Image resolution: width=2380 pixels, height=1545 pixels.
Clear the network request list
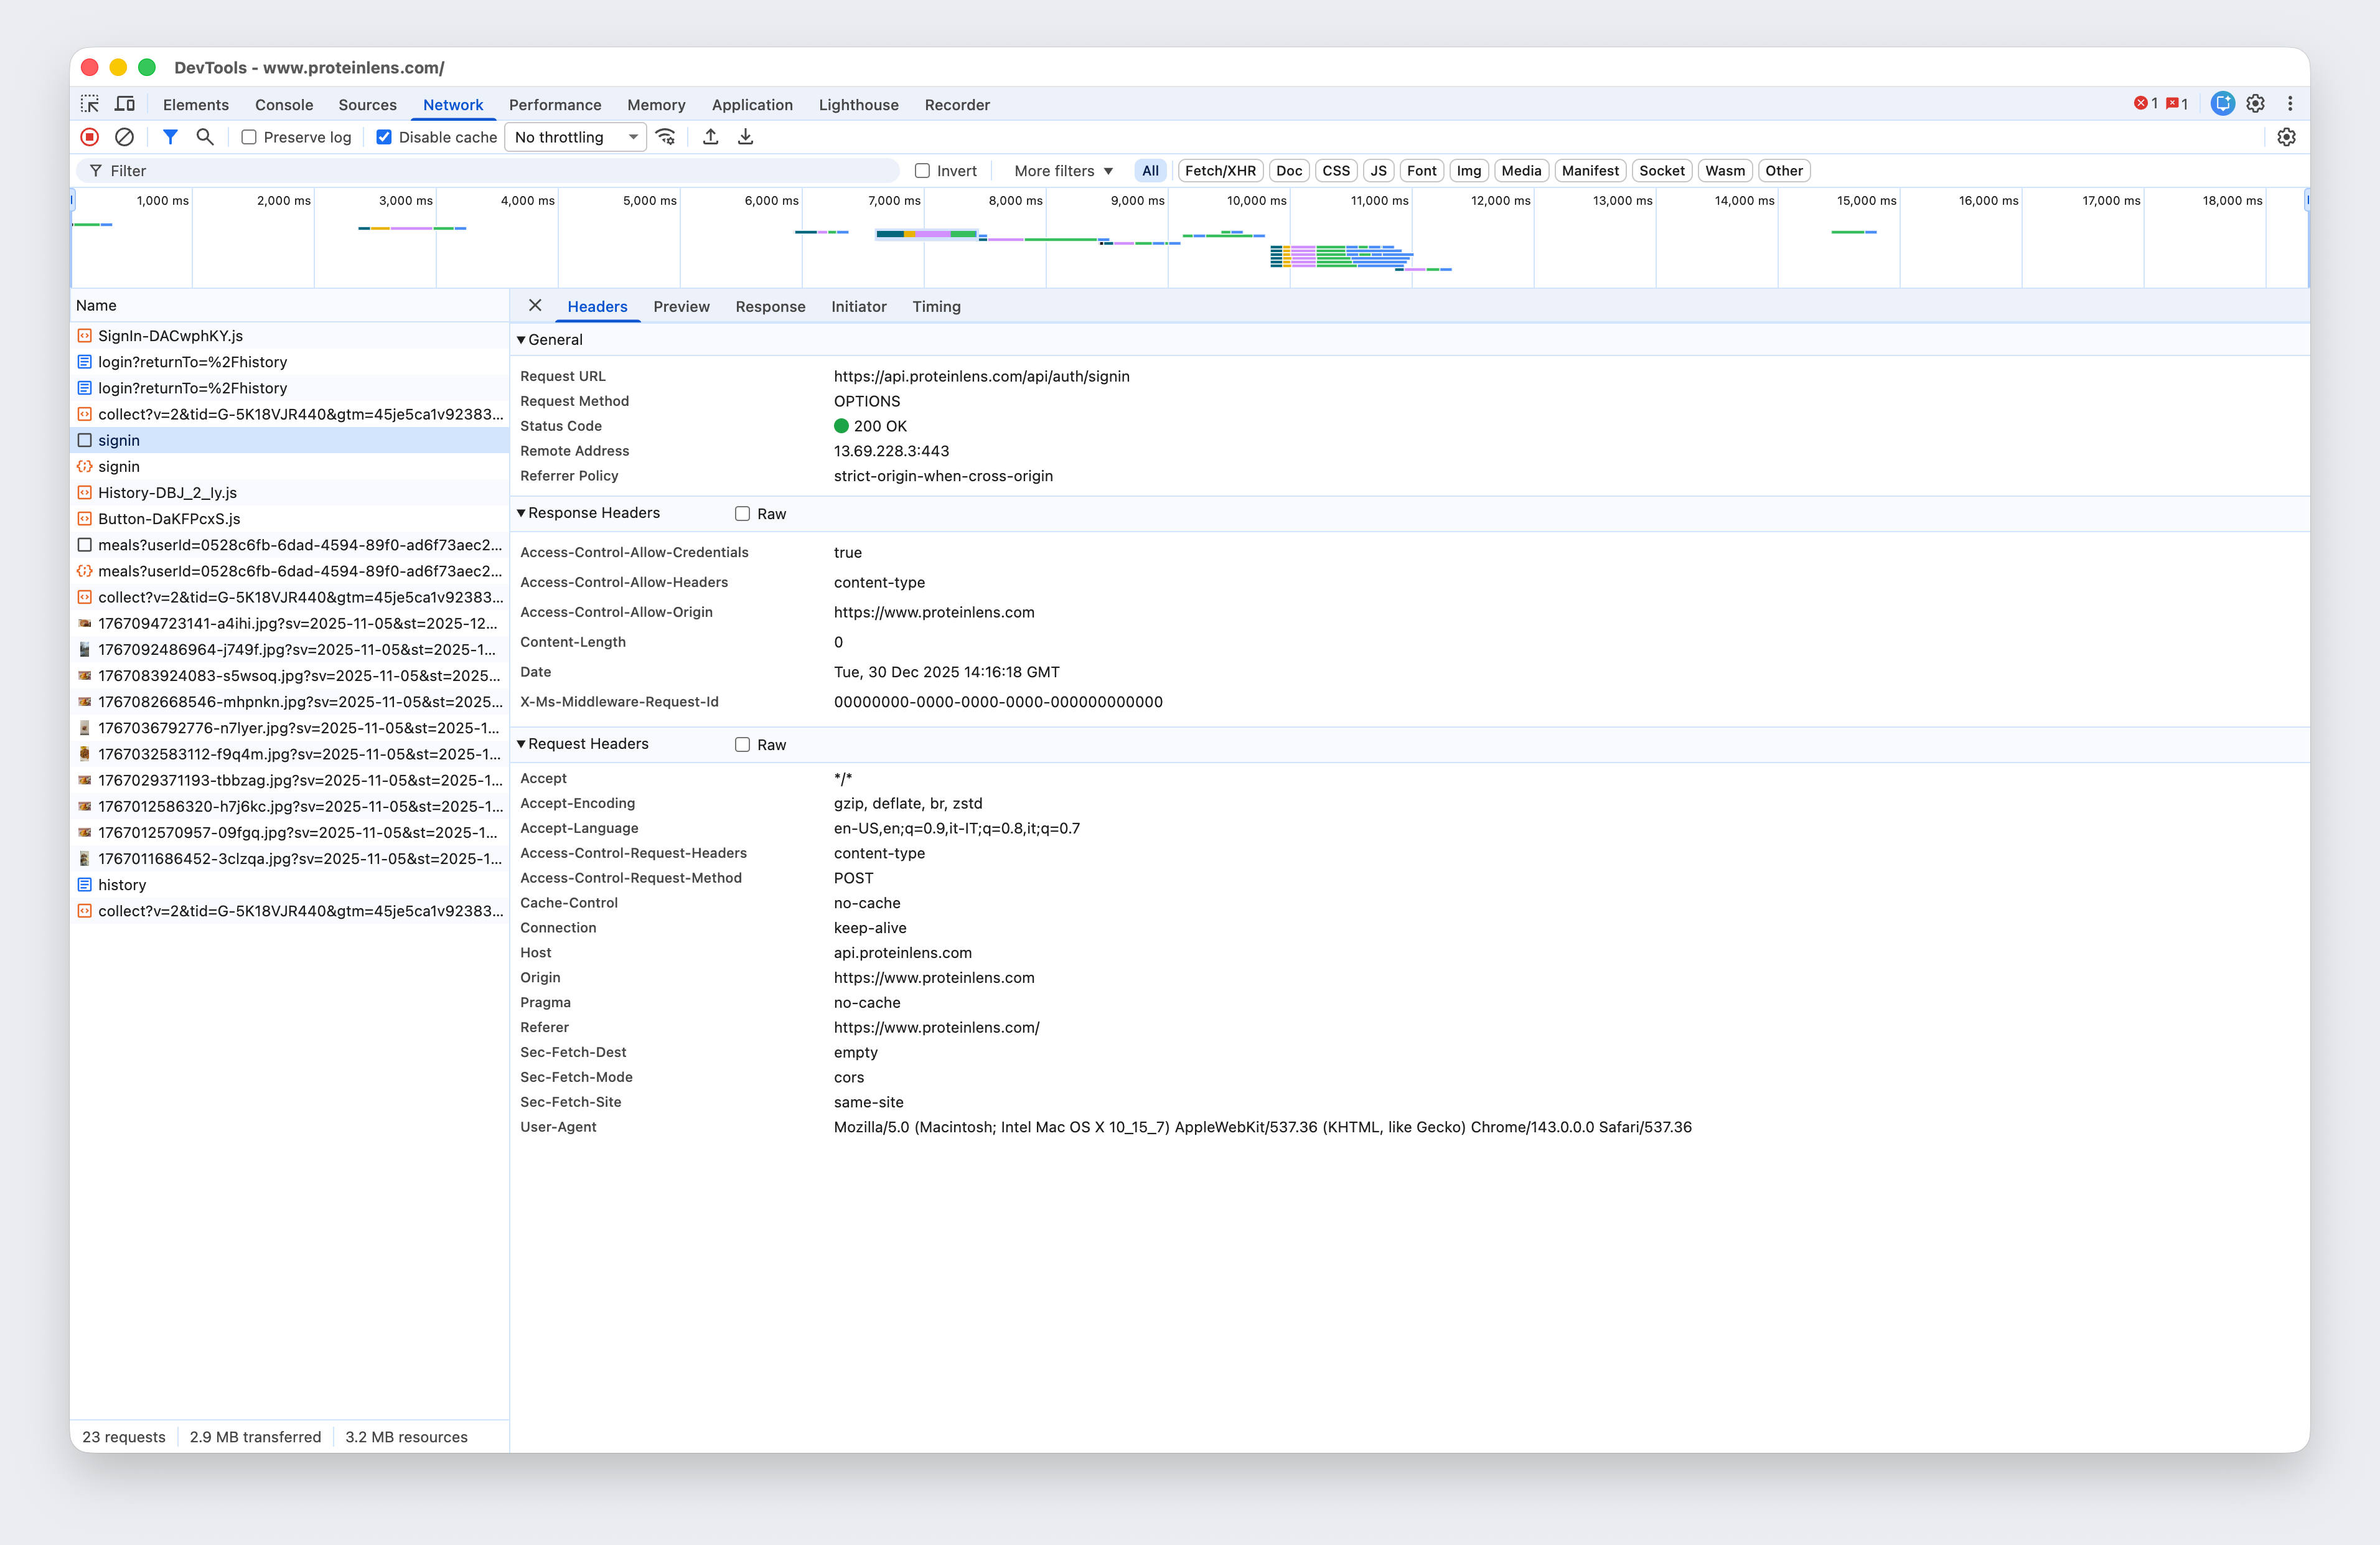coord(125,137)
